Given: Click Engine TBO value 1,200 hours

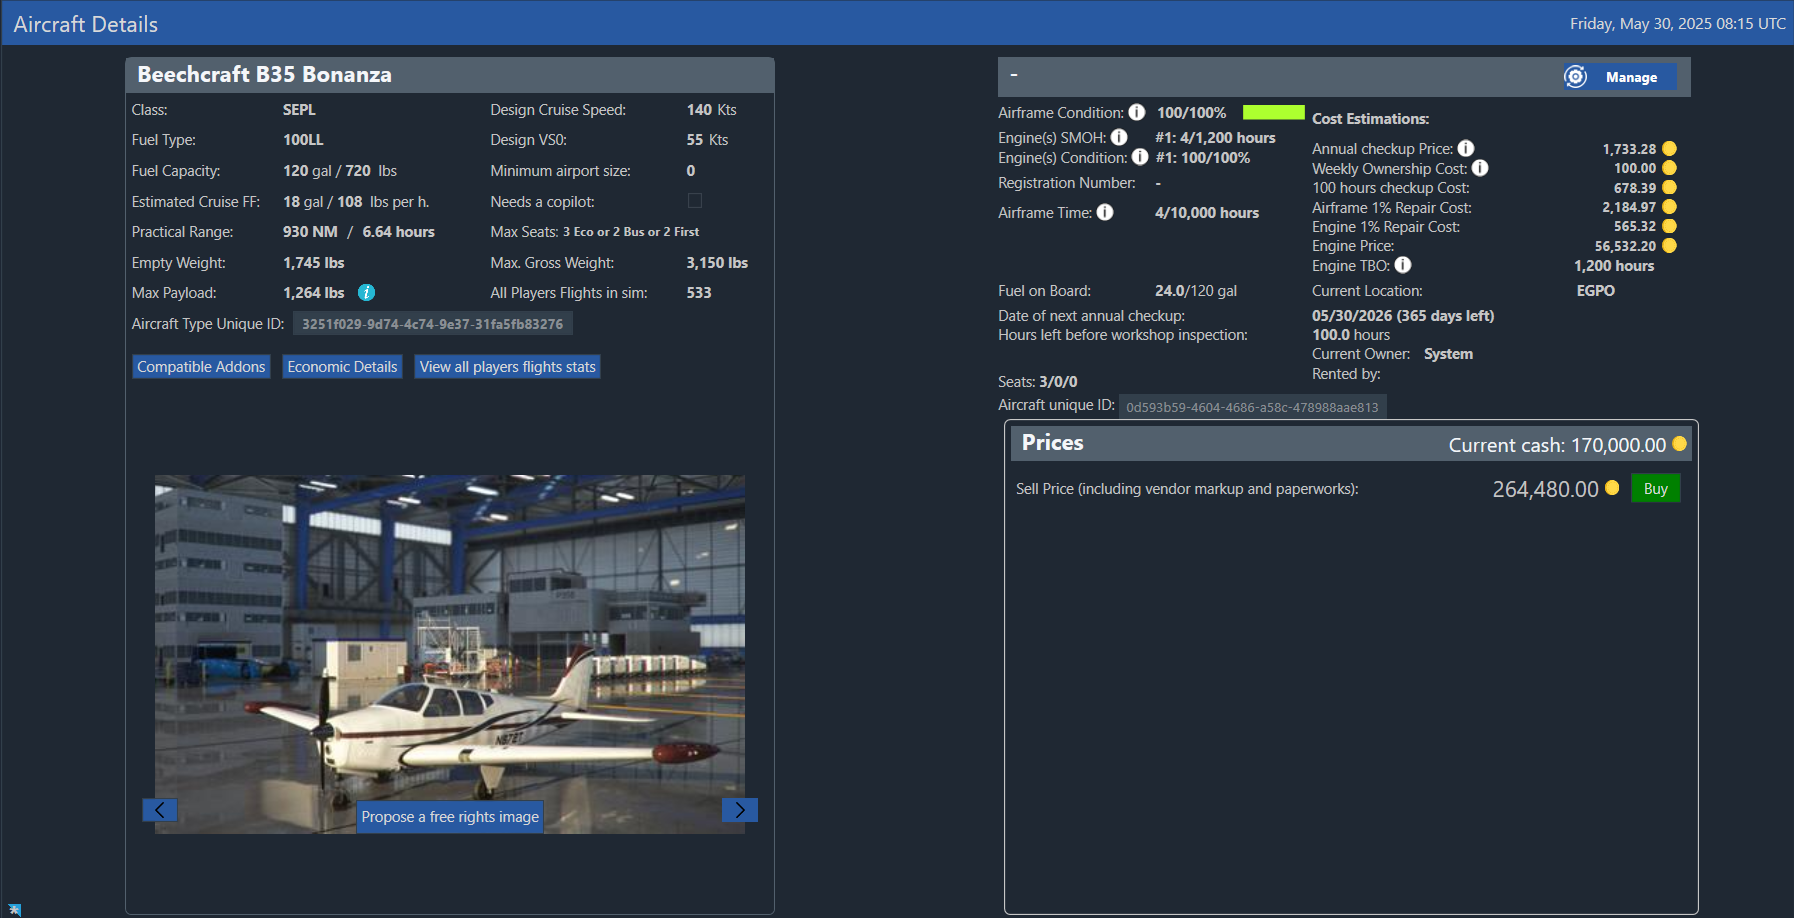Looking at the screenshot, I should [x=1614, y=266].
